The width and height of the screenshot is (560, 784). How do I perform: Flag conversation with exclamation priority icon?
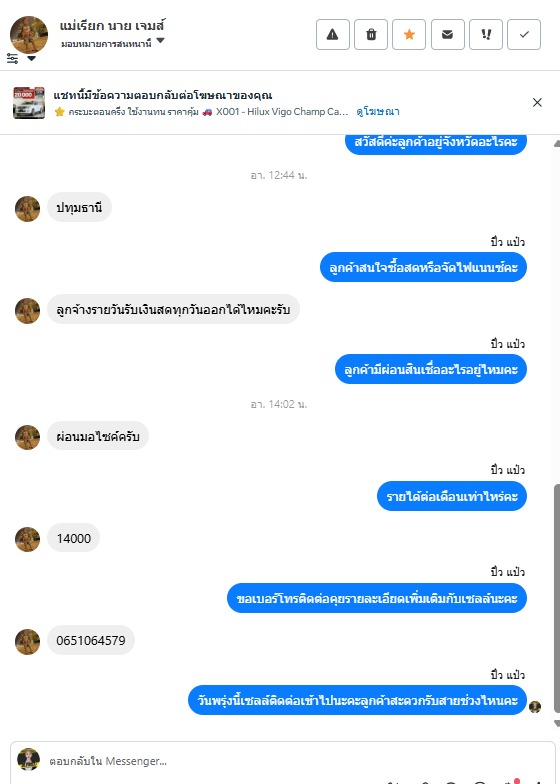tap(486, 34)
